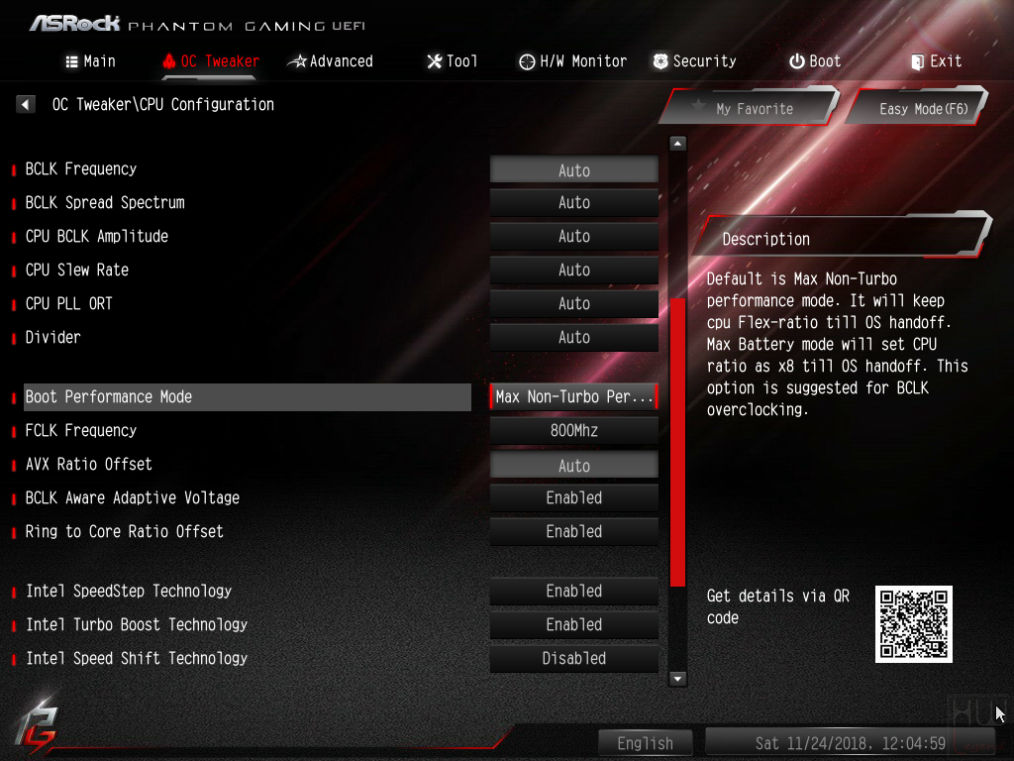Switch to the OC Tweaker tab
Image resolution: width=1014 pixels, height=761 pixels.
point(211,61)
